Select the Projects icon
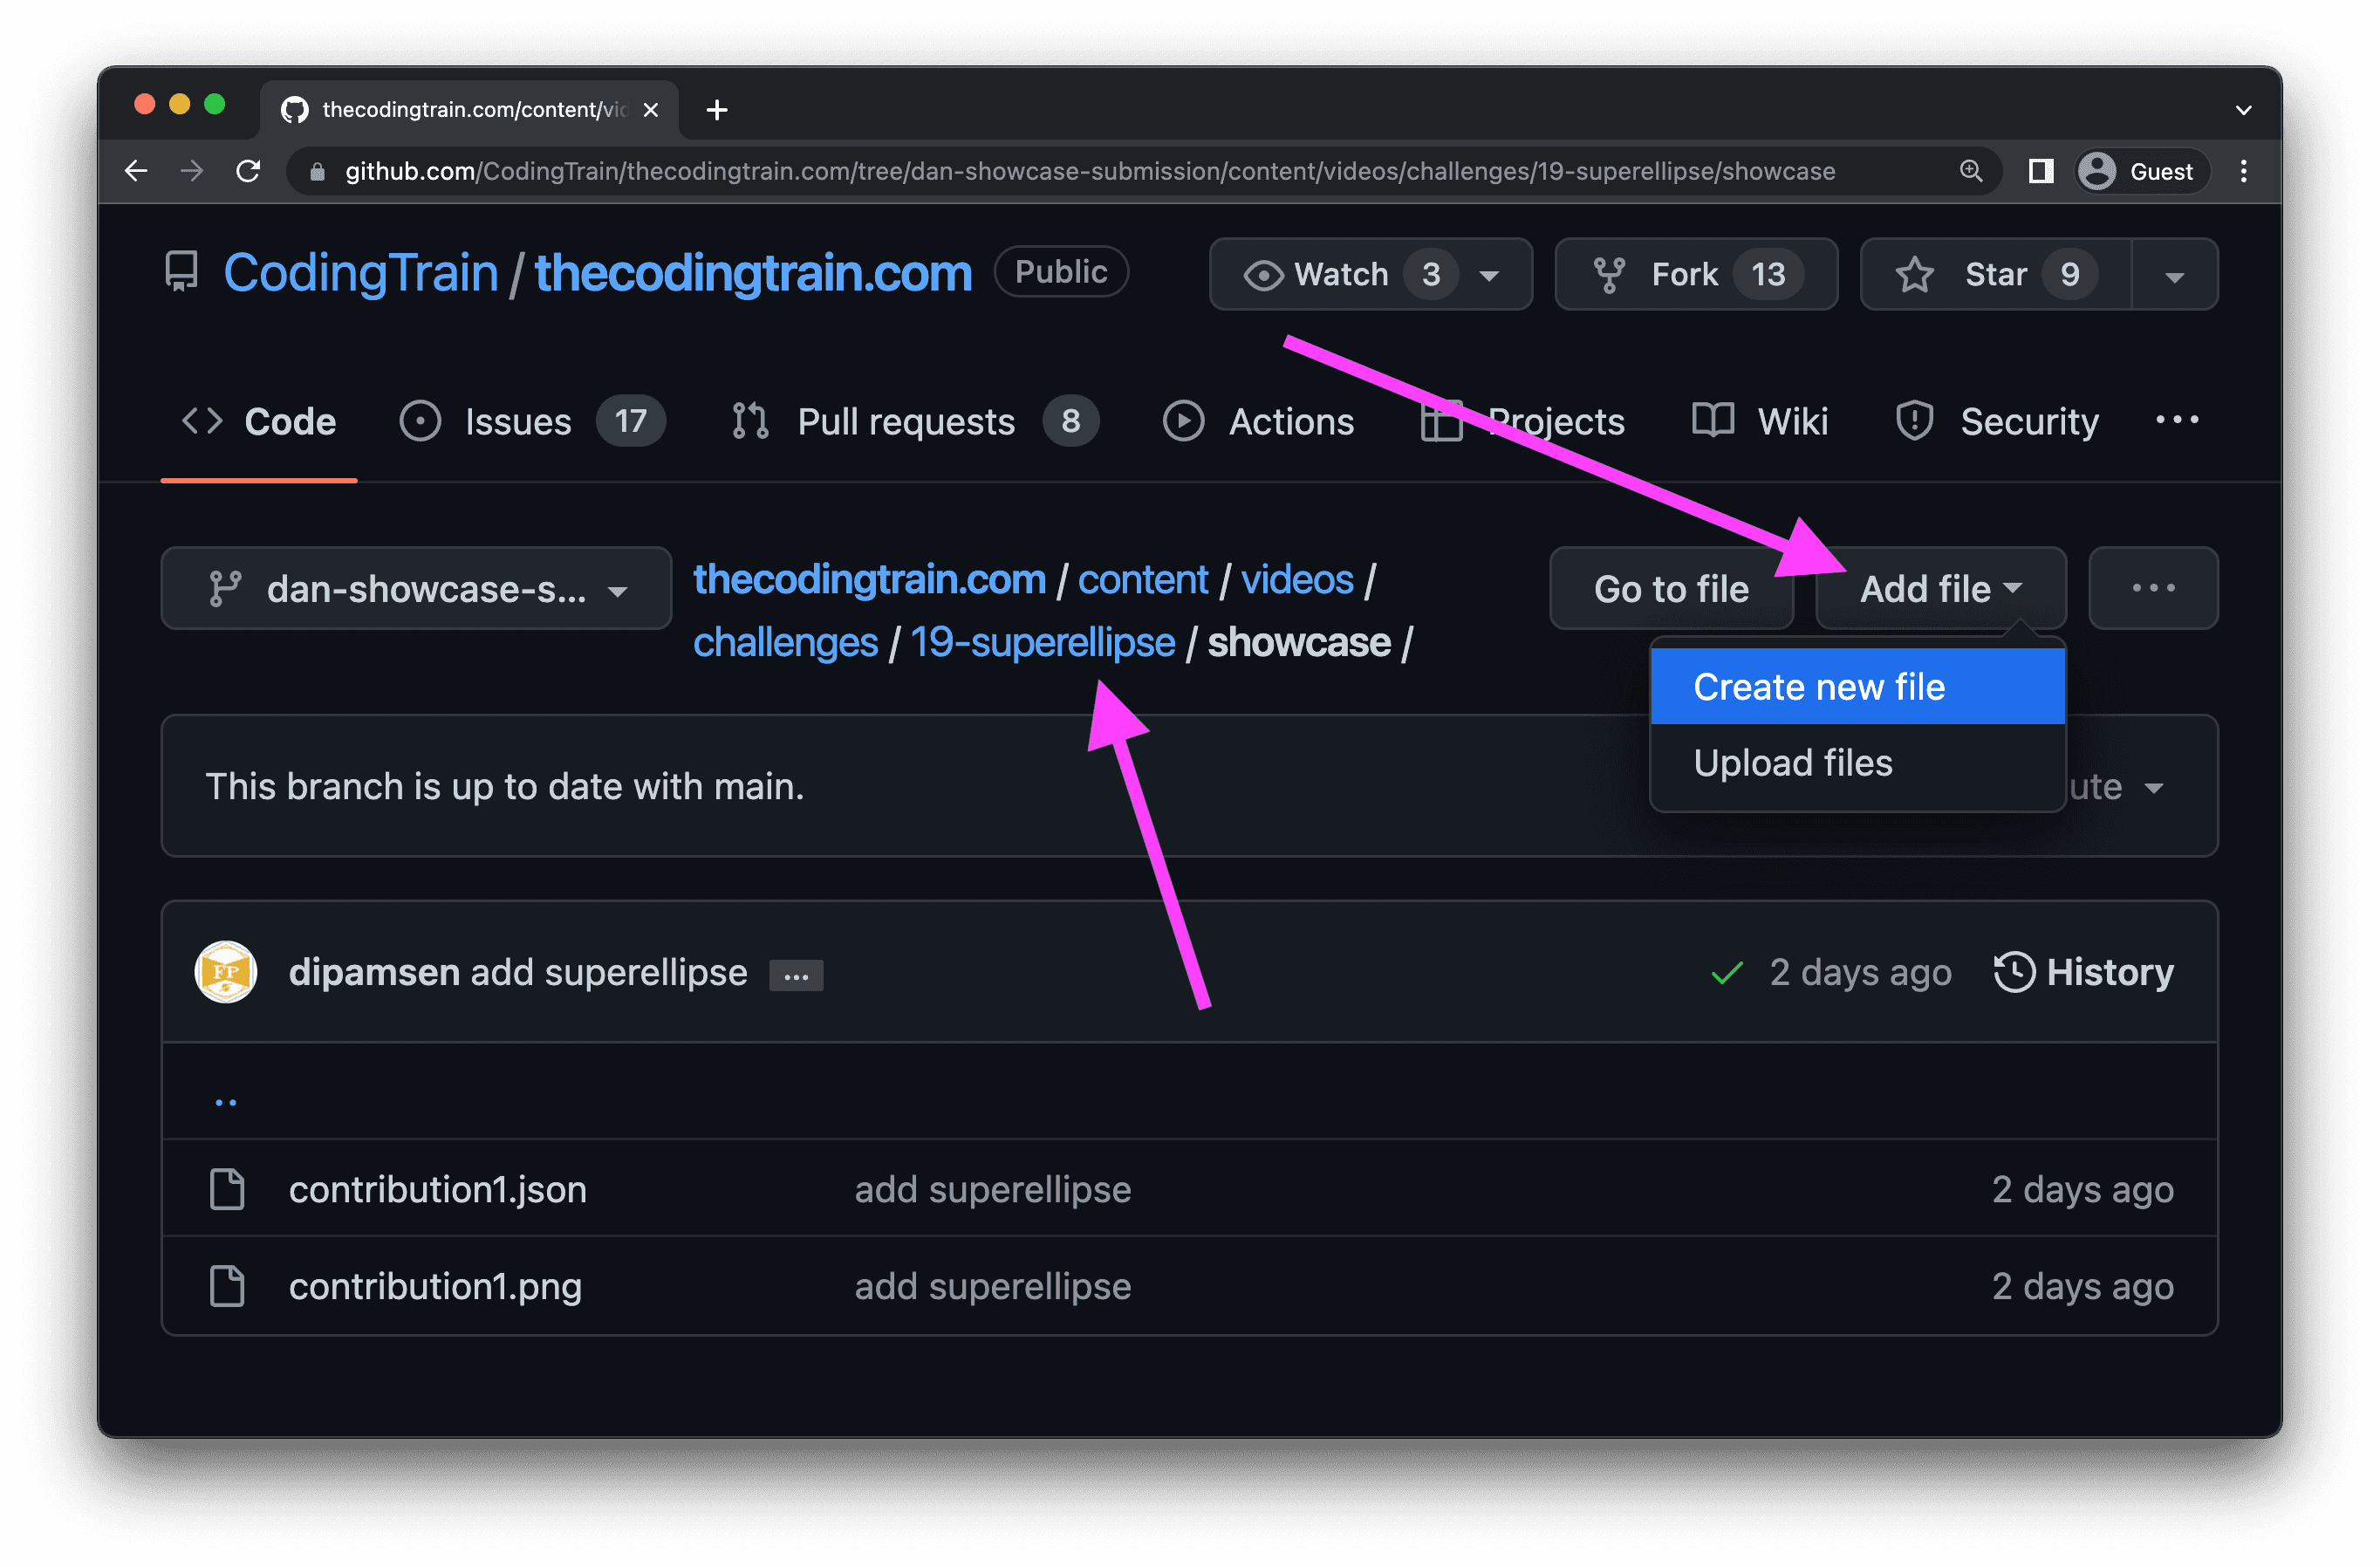 click(x=1441, y=421)
